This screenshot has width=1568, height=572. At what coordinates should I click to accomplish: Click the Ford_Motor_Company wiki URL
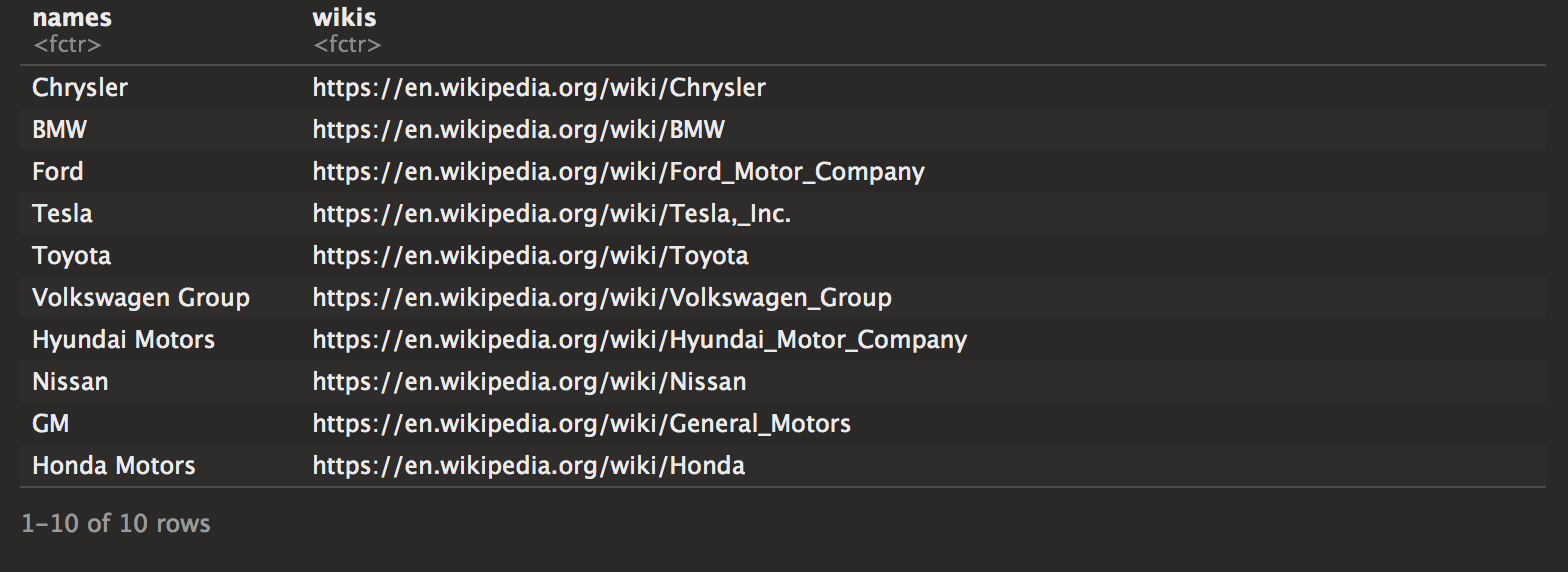tap(618, 172)
